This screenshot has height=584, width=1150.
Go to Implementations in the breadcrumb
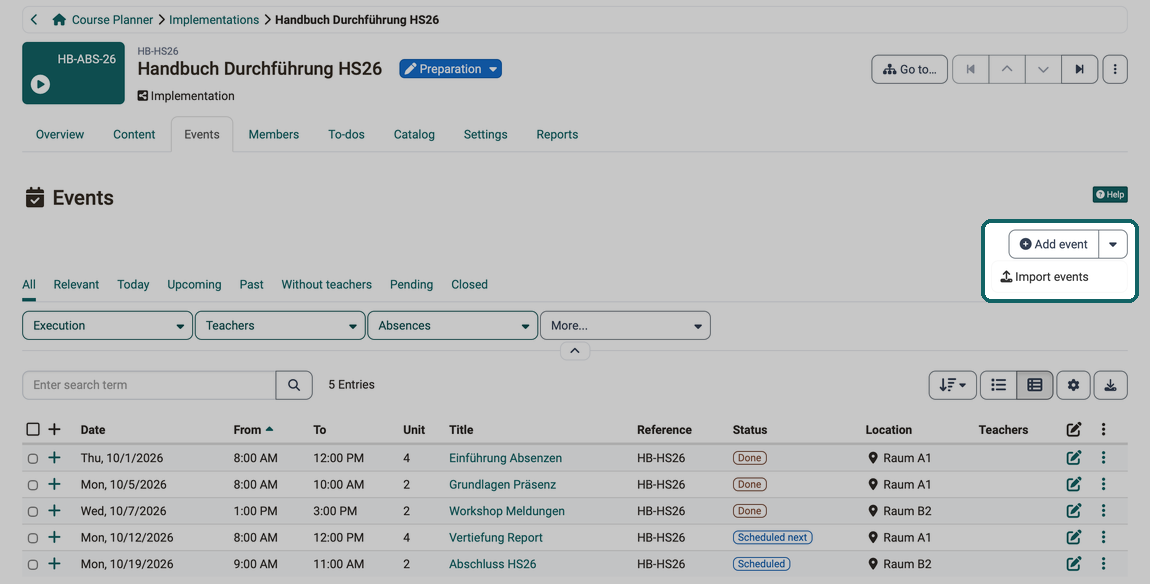[x=214, y=20]
